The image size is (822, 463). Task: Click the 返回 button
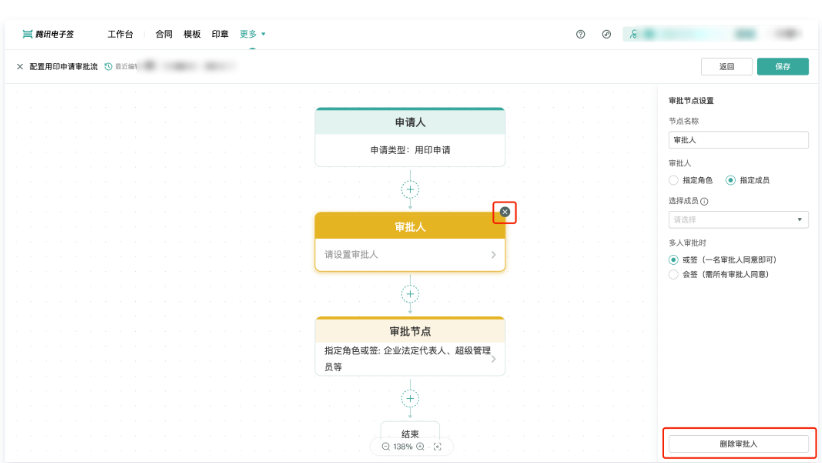coord(727,67)
